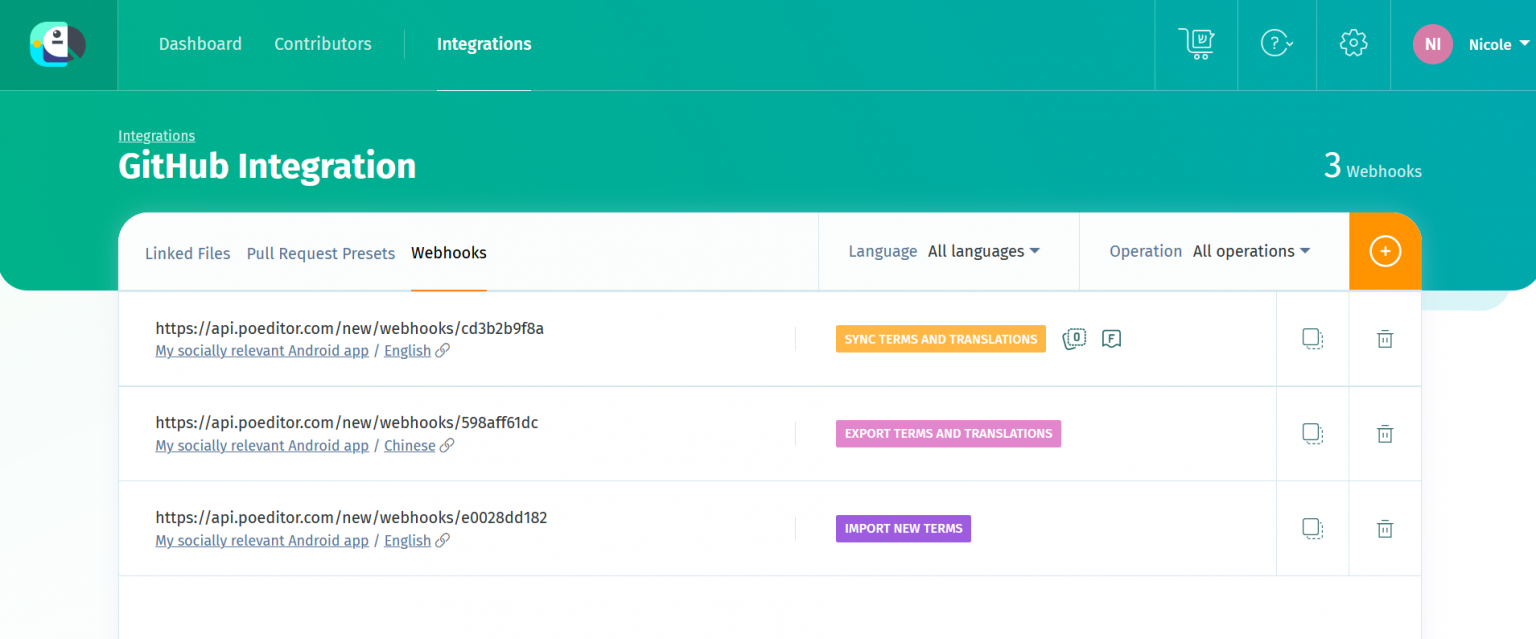The height and width of the screenshot is (639, 1536).
Task: Click the shopping cart upgrade icon
Action: pyautogui.click(x=1196, y=43)
